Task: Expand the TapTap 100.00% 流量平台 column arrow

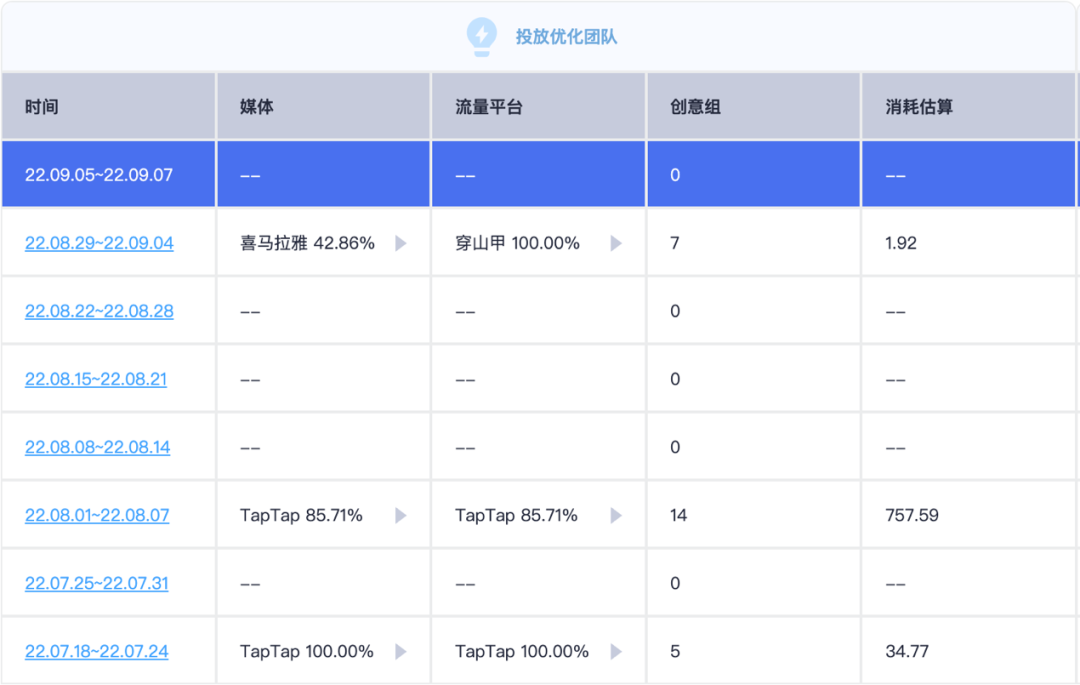Action: [x=616, y=652]
